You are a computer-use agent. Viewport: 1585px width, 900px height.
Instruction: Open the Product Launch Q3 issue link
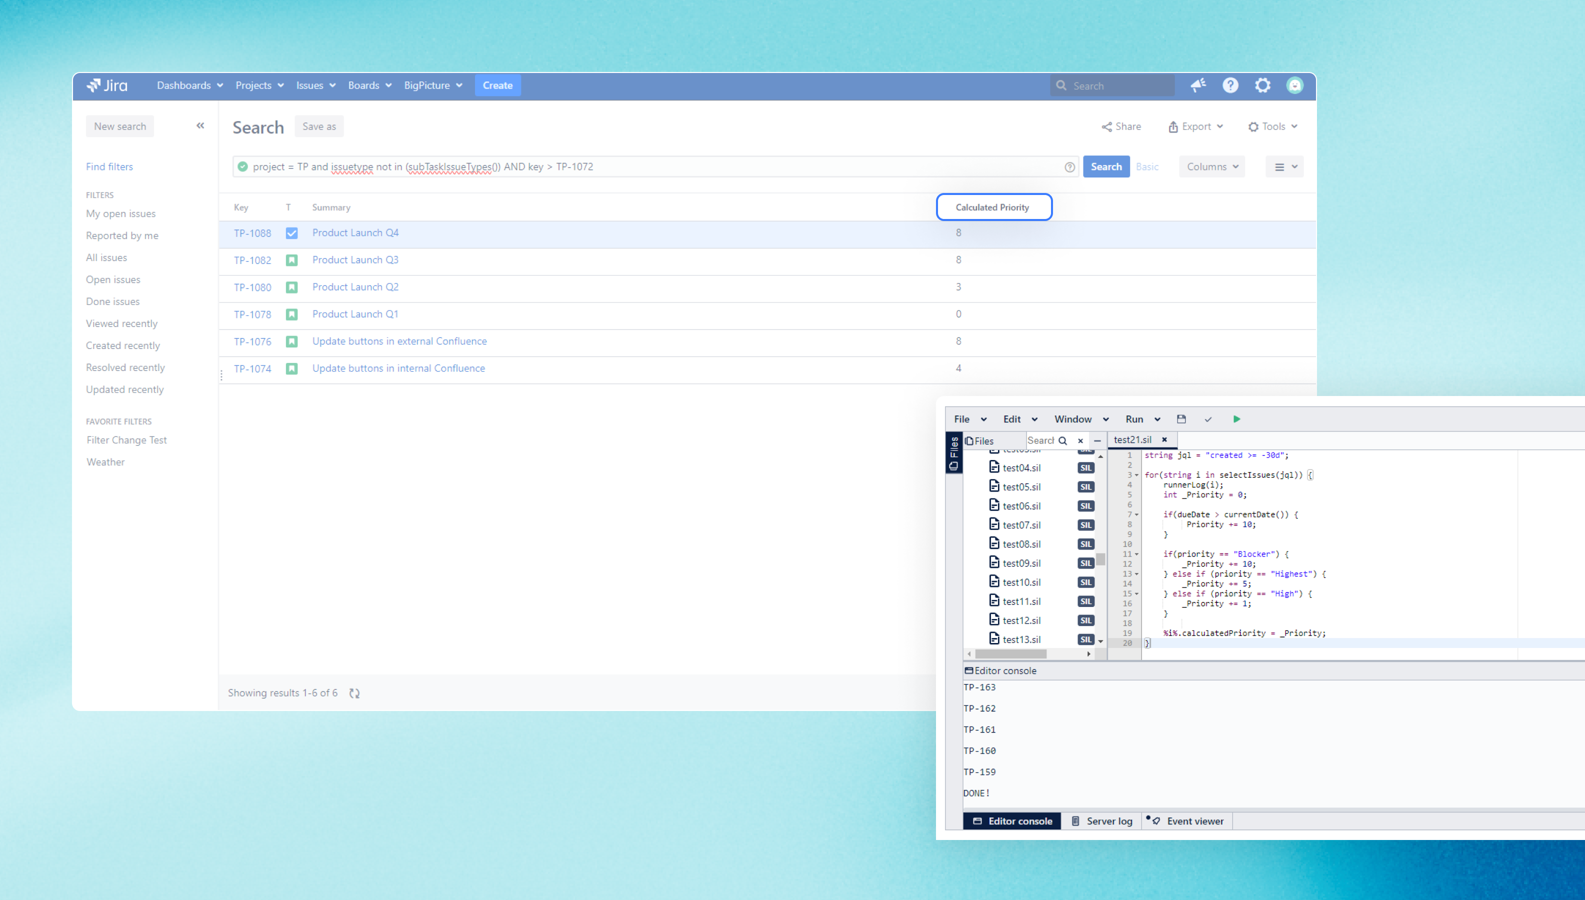click(x=355, y=260)
